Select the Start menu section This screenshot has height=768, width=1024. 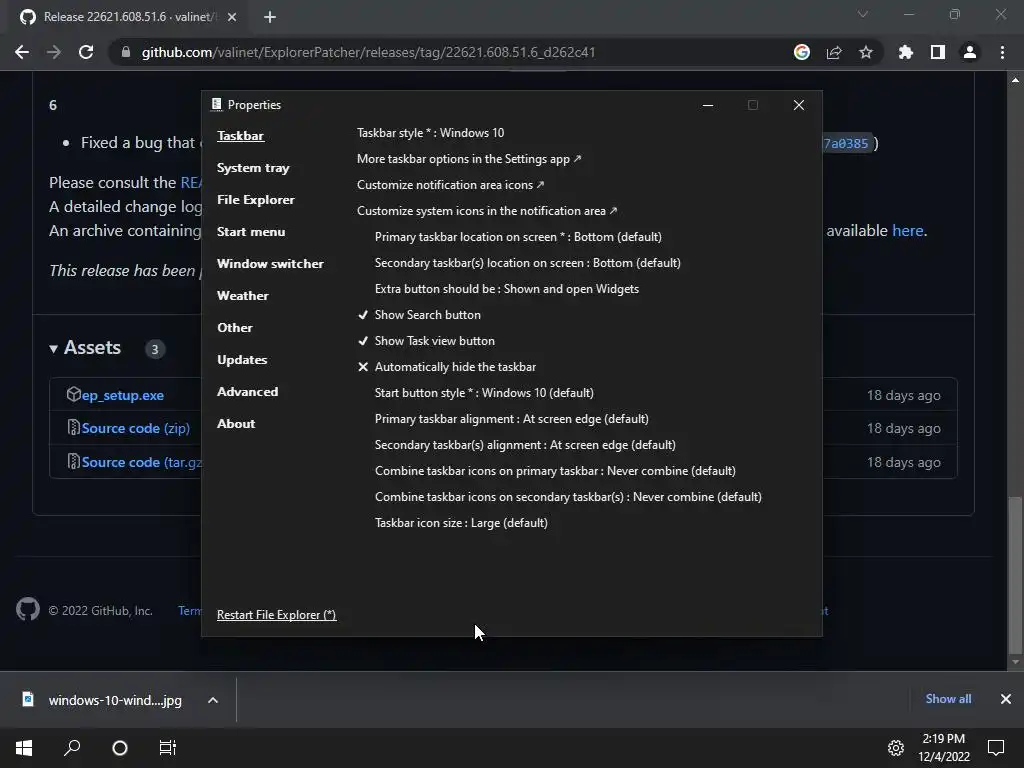pyautogui.click(x=251, y=232)
